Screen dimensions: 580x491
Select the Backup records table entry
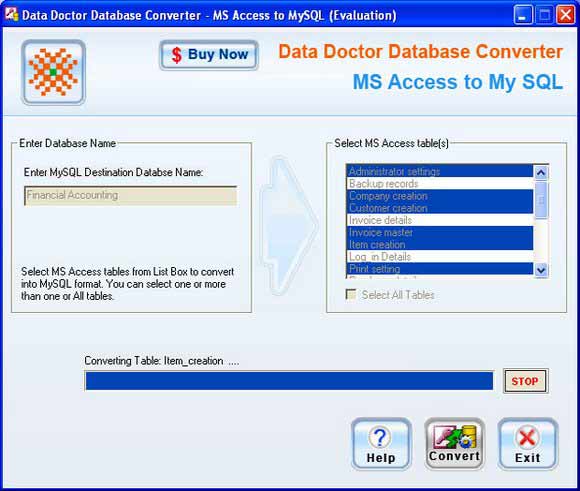point(440,184)
